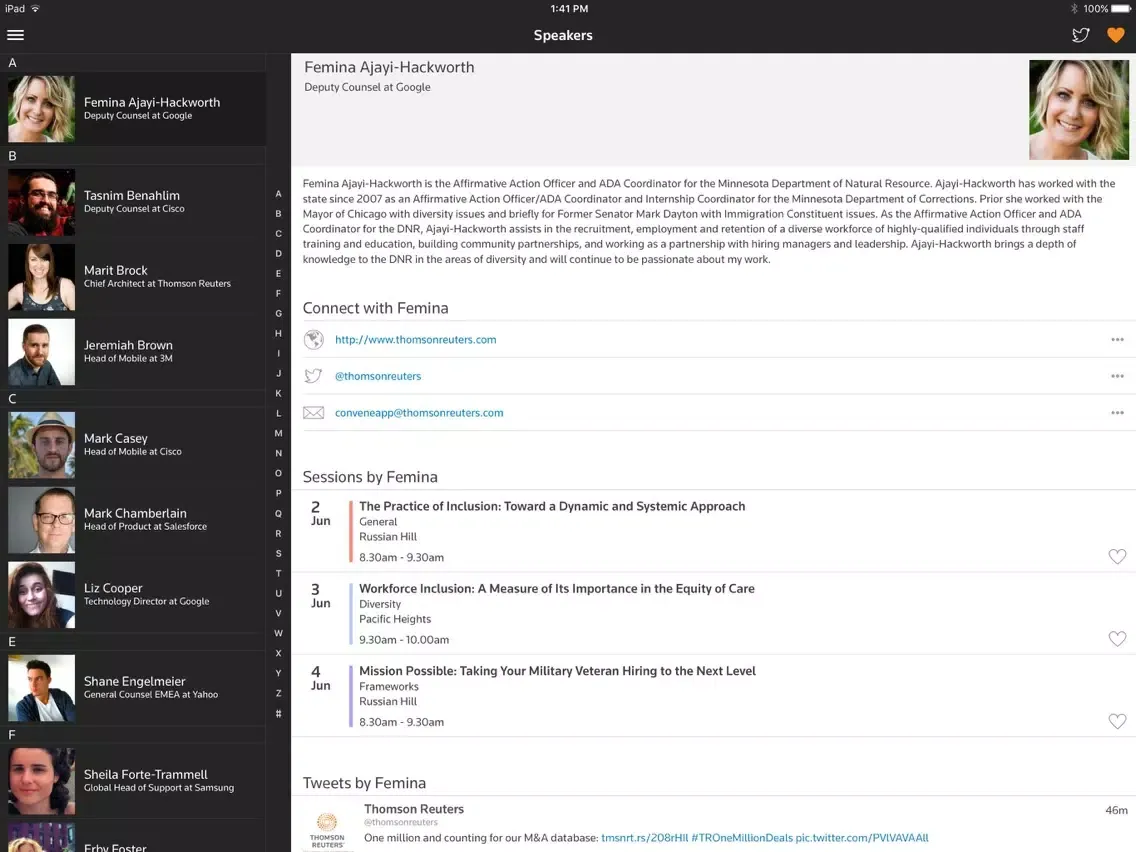Select speaker Marit Brock

(133, 277)
